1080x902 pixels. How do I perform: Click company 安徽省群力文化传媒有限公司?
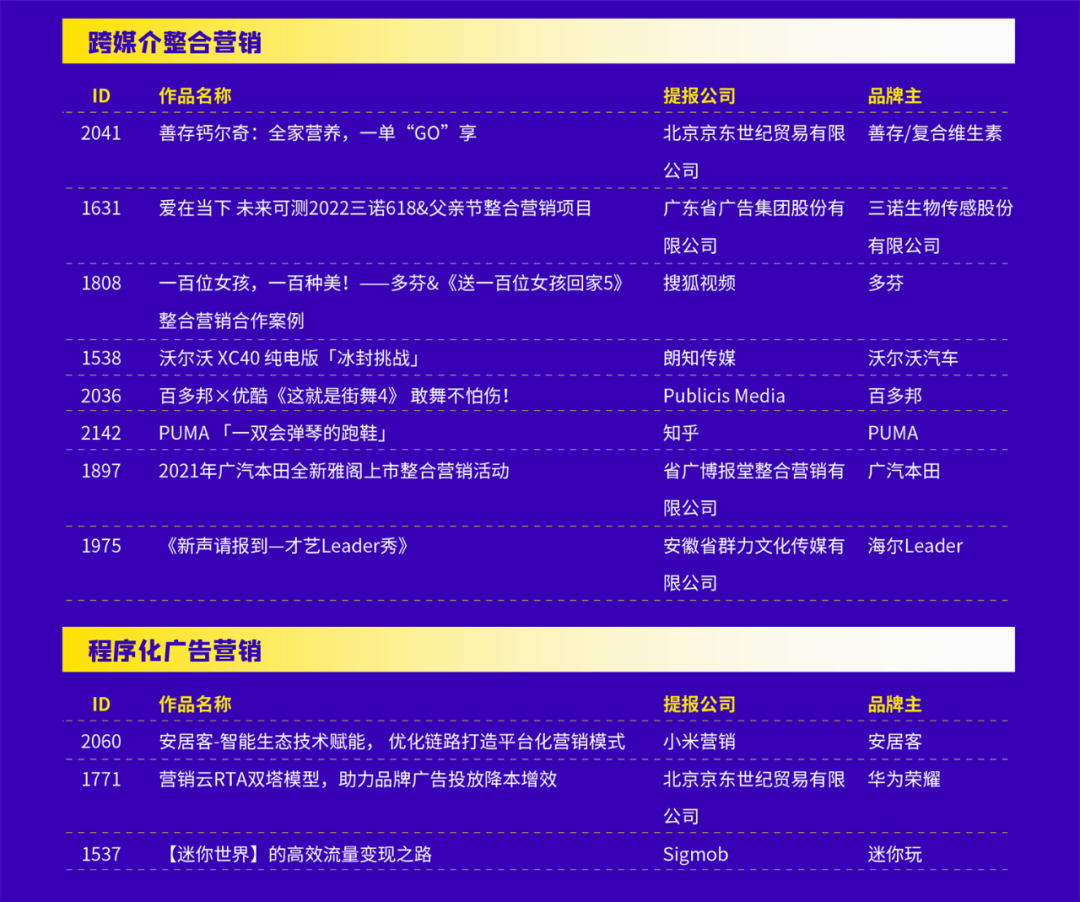(x=754, y=565)
